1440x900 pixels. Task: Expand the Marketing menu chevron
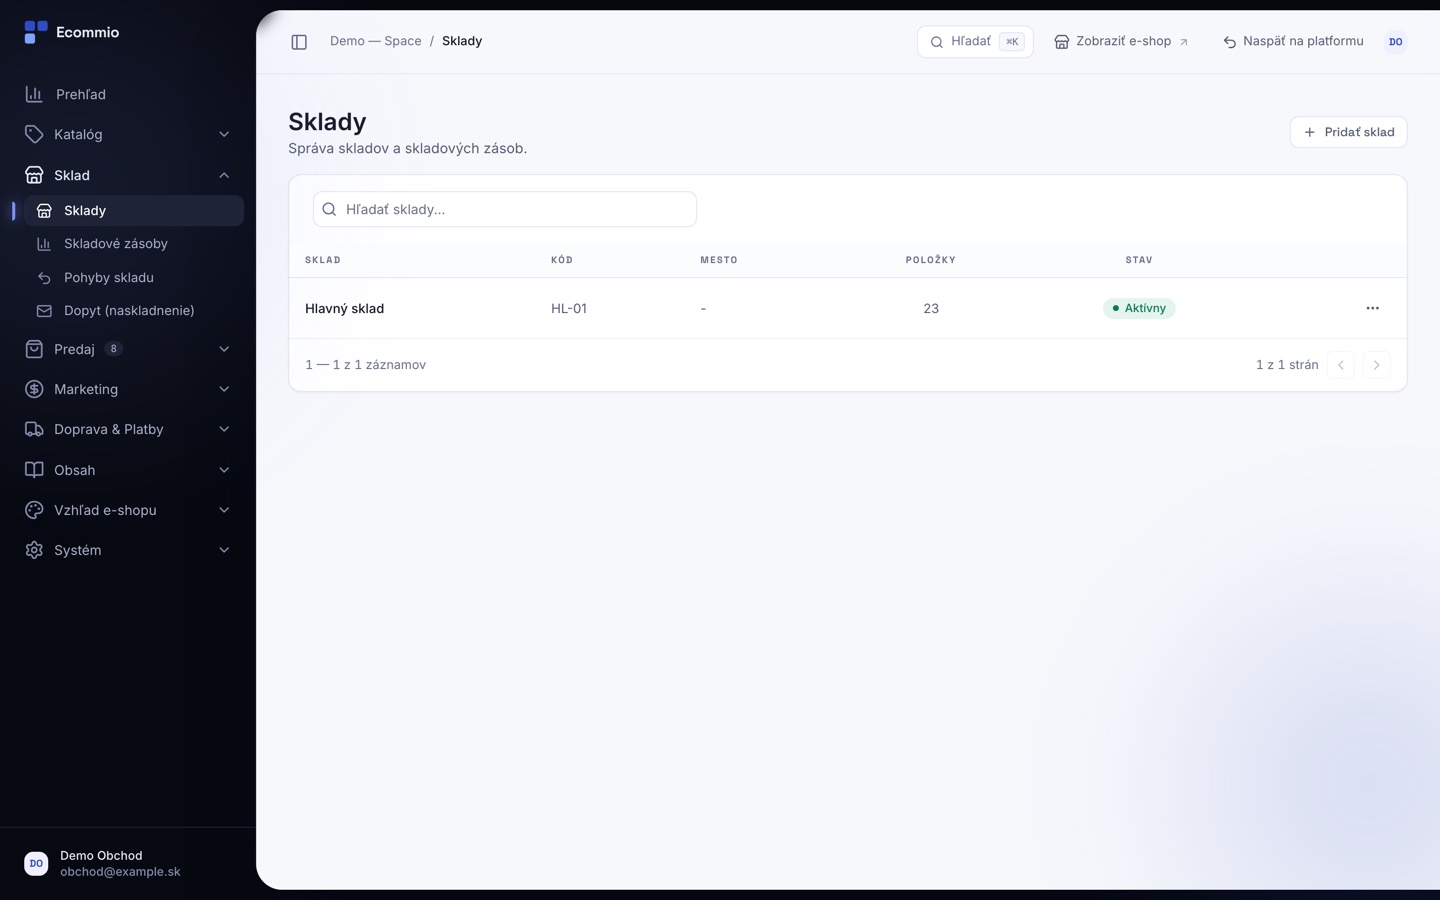click(224, 389)
